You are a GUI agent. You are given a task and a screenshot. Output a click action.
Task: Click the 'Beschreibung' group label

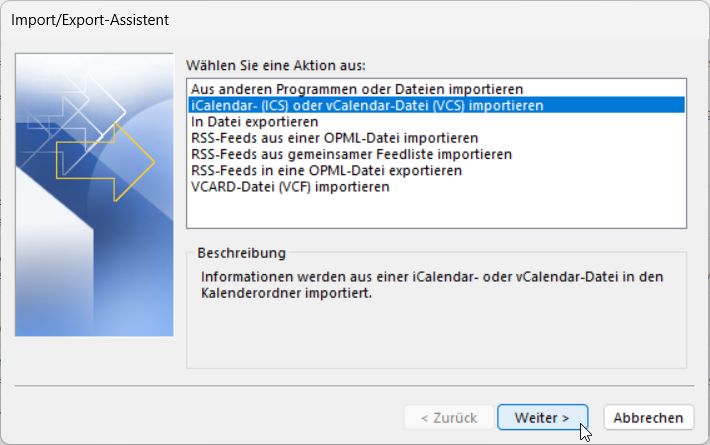point(242,254)
